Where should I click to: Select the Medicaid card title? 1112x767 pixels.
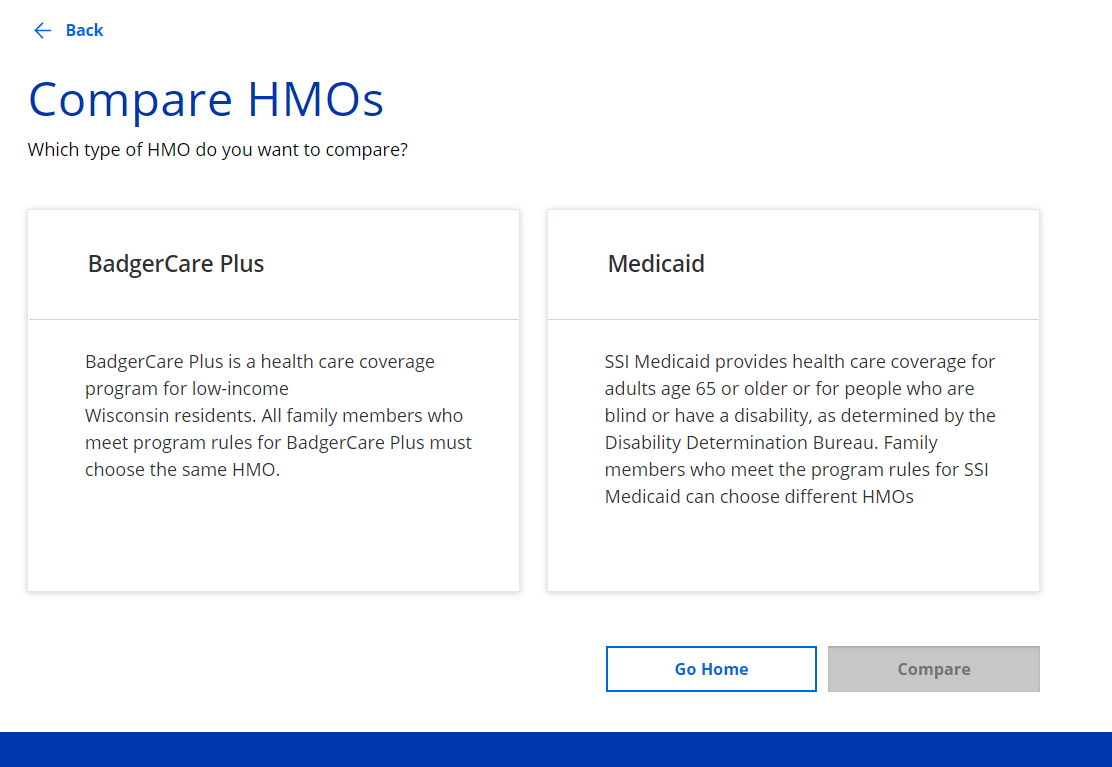pyautogui.click(x=656, y=264)
